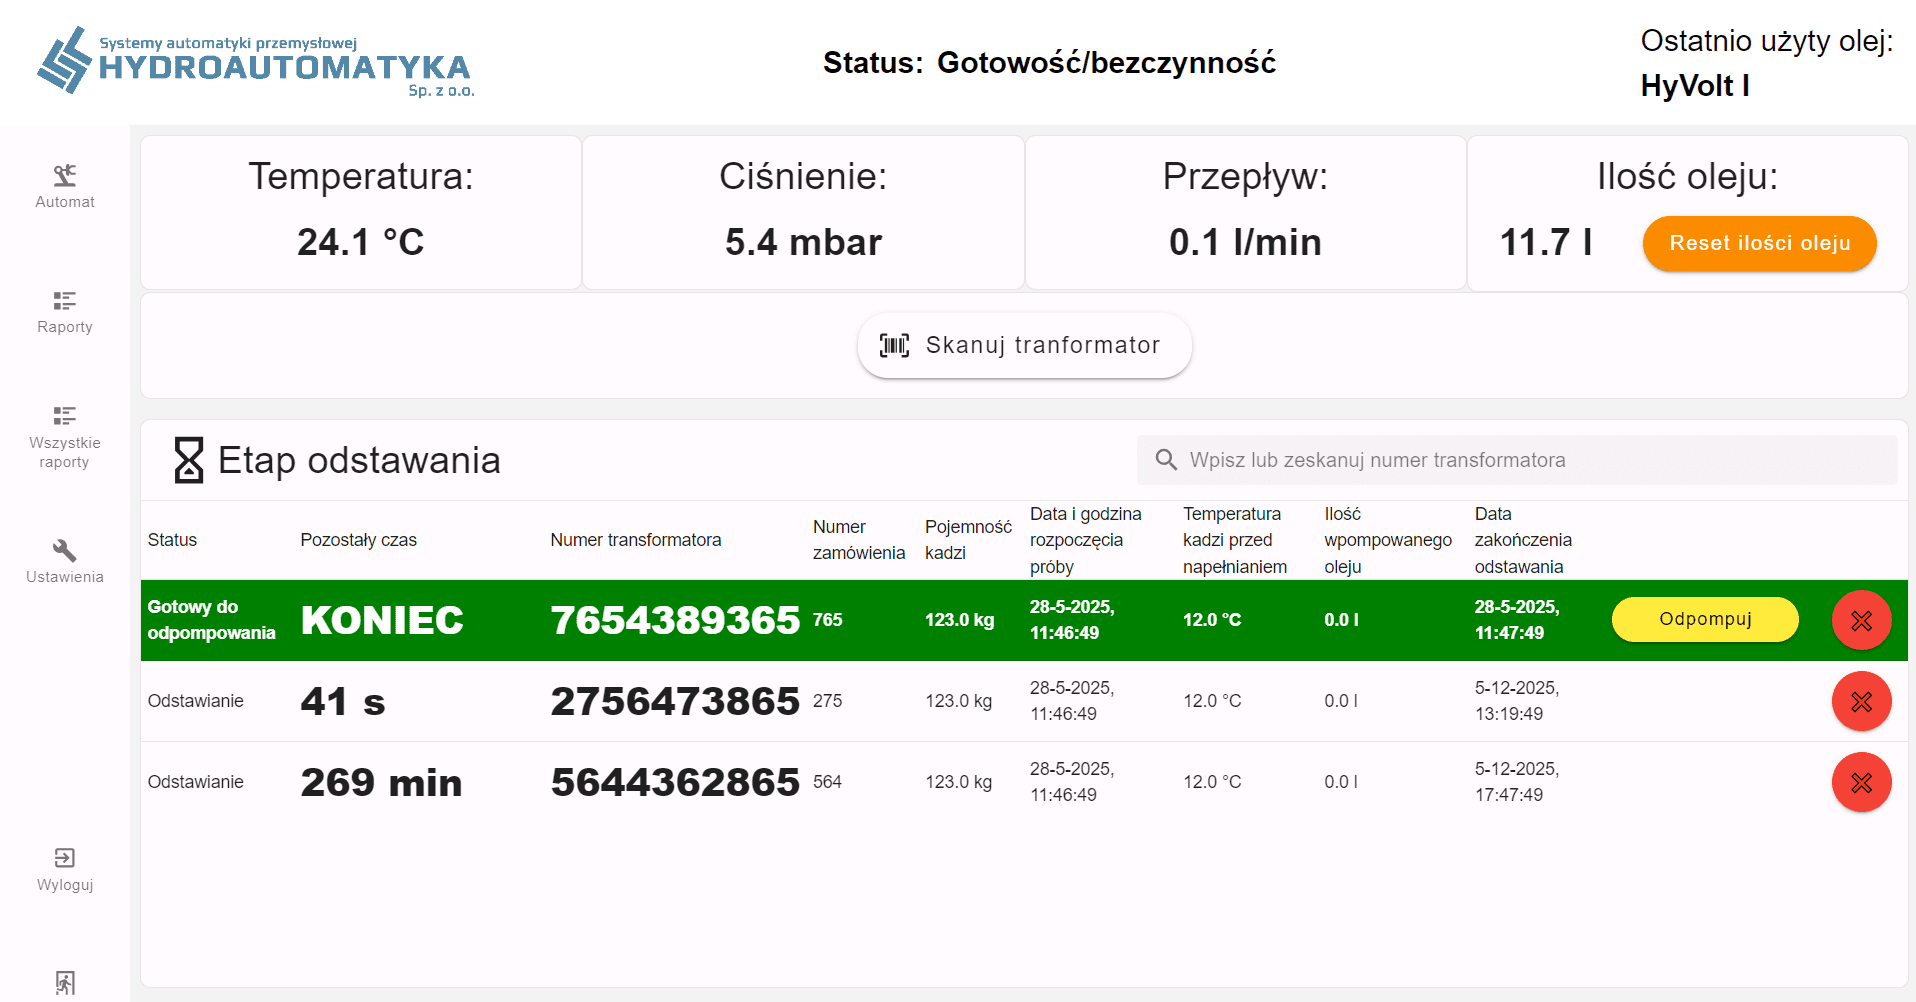The height and width of the screenshot is (1002, 1916).
Task: Open the Raporty list icon
Action: [65, 301]
